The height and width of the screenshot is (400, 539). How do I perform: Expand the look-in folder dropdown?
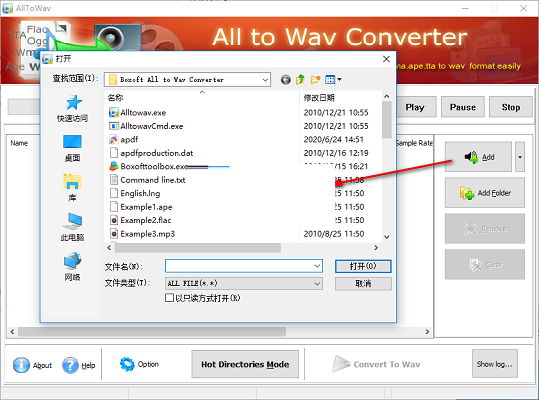[x=265, y=80]
